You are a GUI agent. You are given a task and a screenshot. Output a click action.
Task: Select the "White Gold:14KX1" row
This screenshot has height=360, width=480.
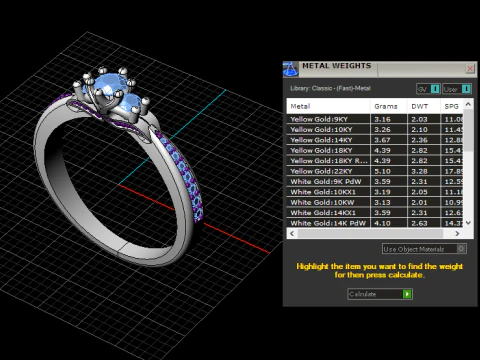[x=375, y=213]
